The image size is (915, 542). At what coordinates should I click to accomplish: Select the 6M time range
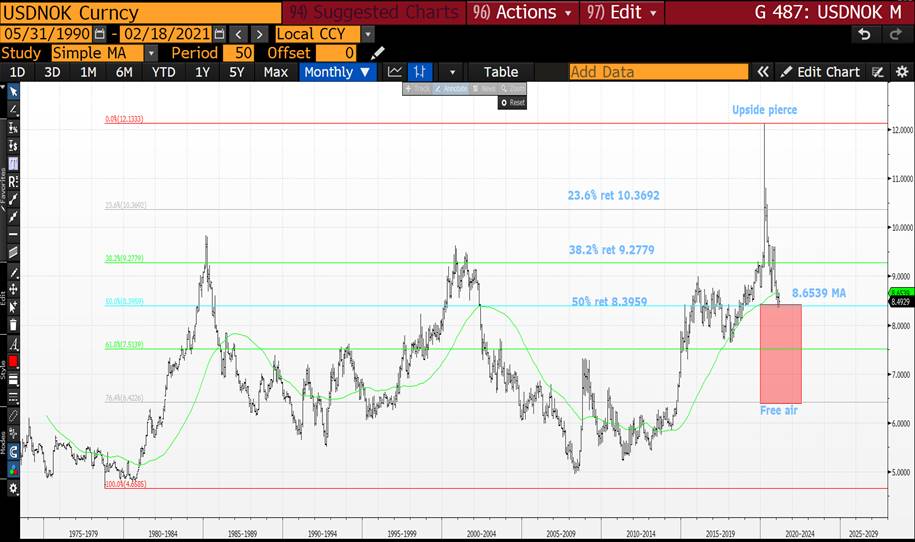(x=124, y=72)
